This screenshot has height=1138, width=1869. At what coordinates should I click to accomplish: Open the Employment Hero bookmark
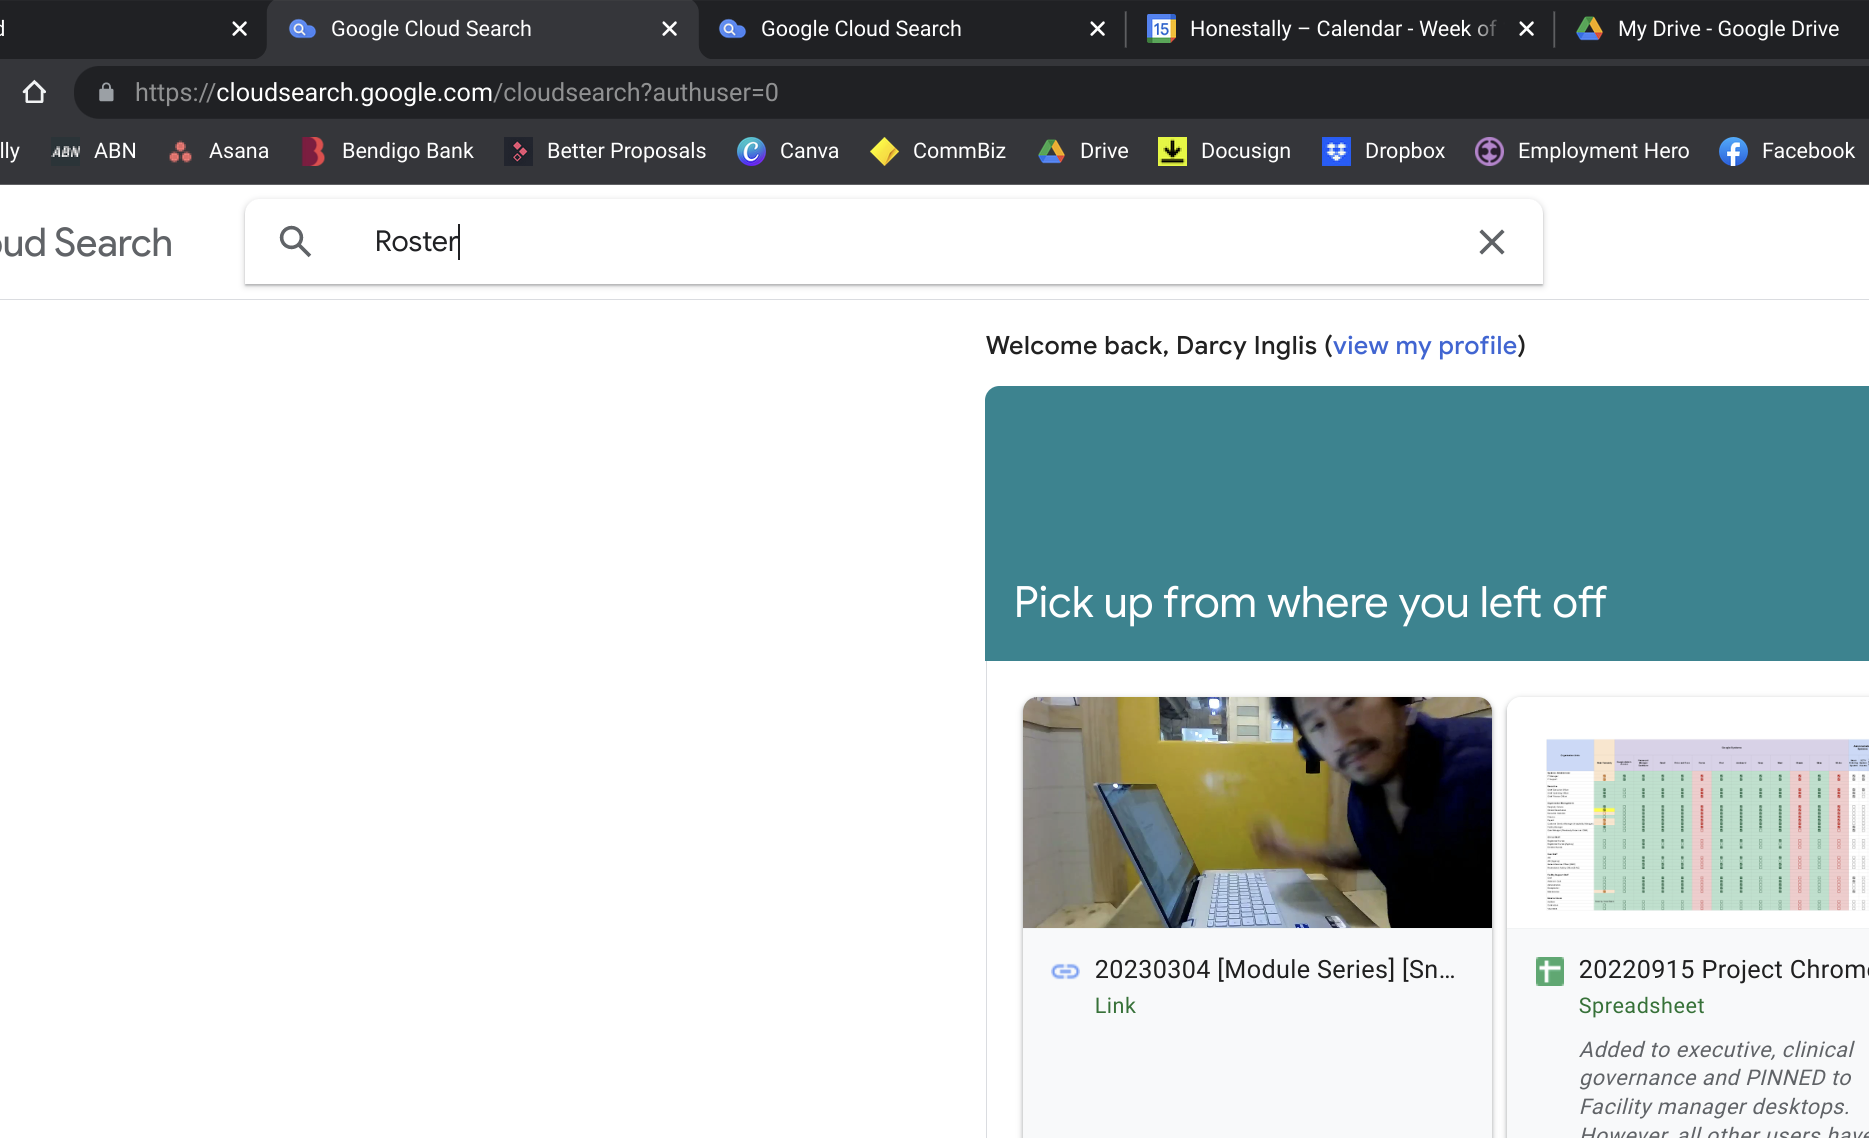(1582, 151)
